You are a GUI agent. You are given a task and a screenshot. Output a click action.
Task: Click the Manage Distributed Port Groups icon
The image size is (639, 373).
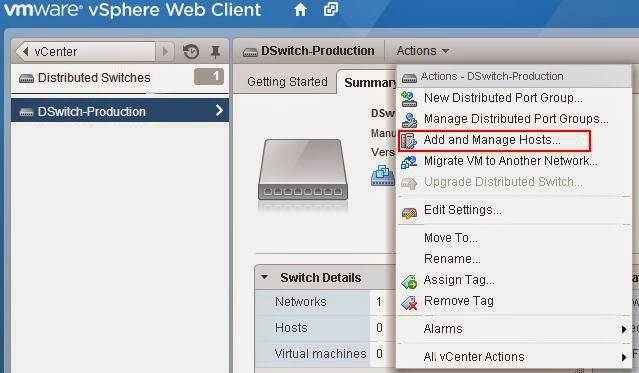pyautogui.click(x=409, y=120)
